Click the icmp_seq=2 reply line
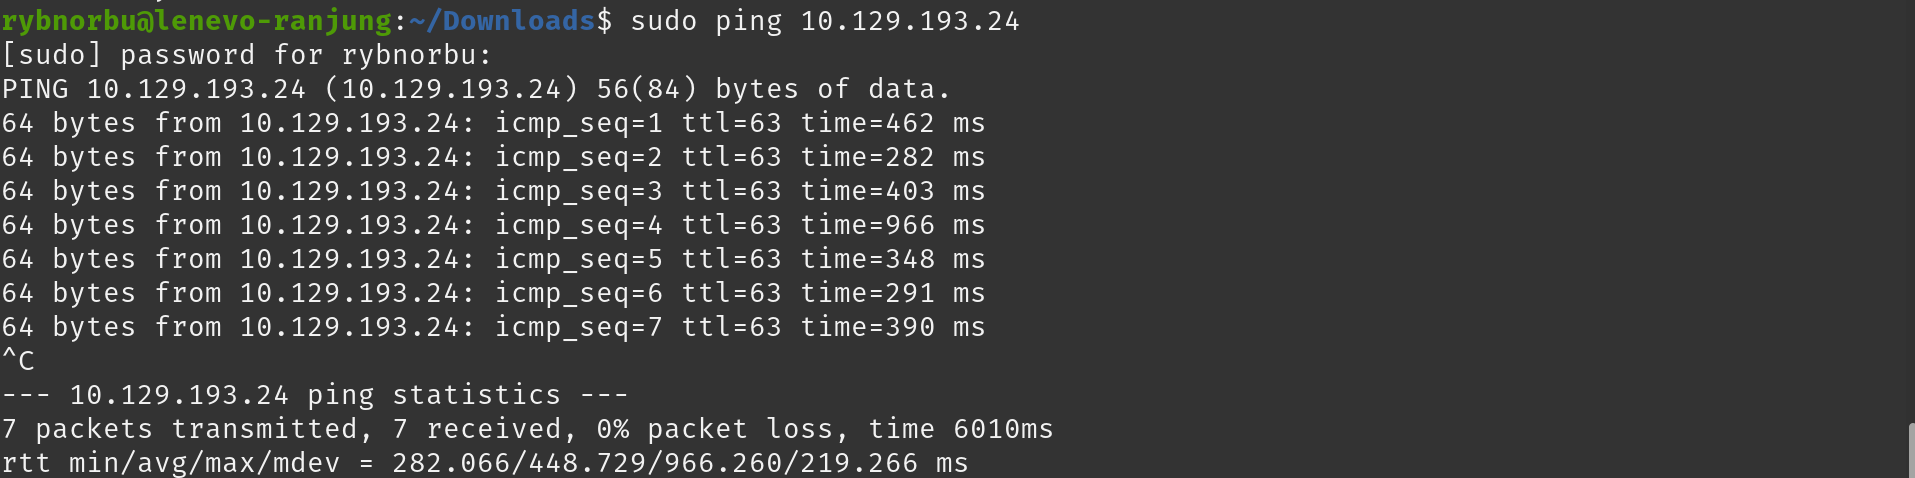The width and height of the screenshot is (1915, 478). point(493,157)
